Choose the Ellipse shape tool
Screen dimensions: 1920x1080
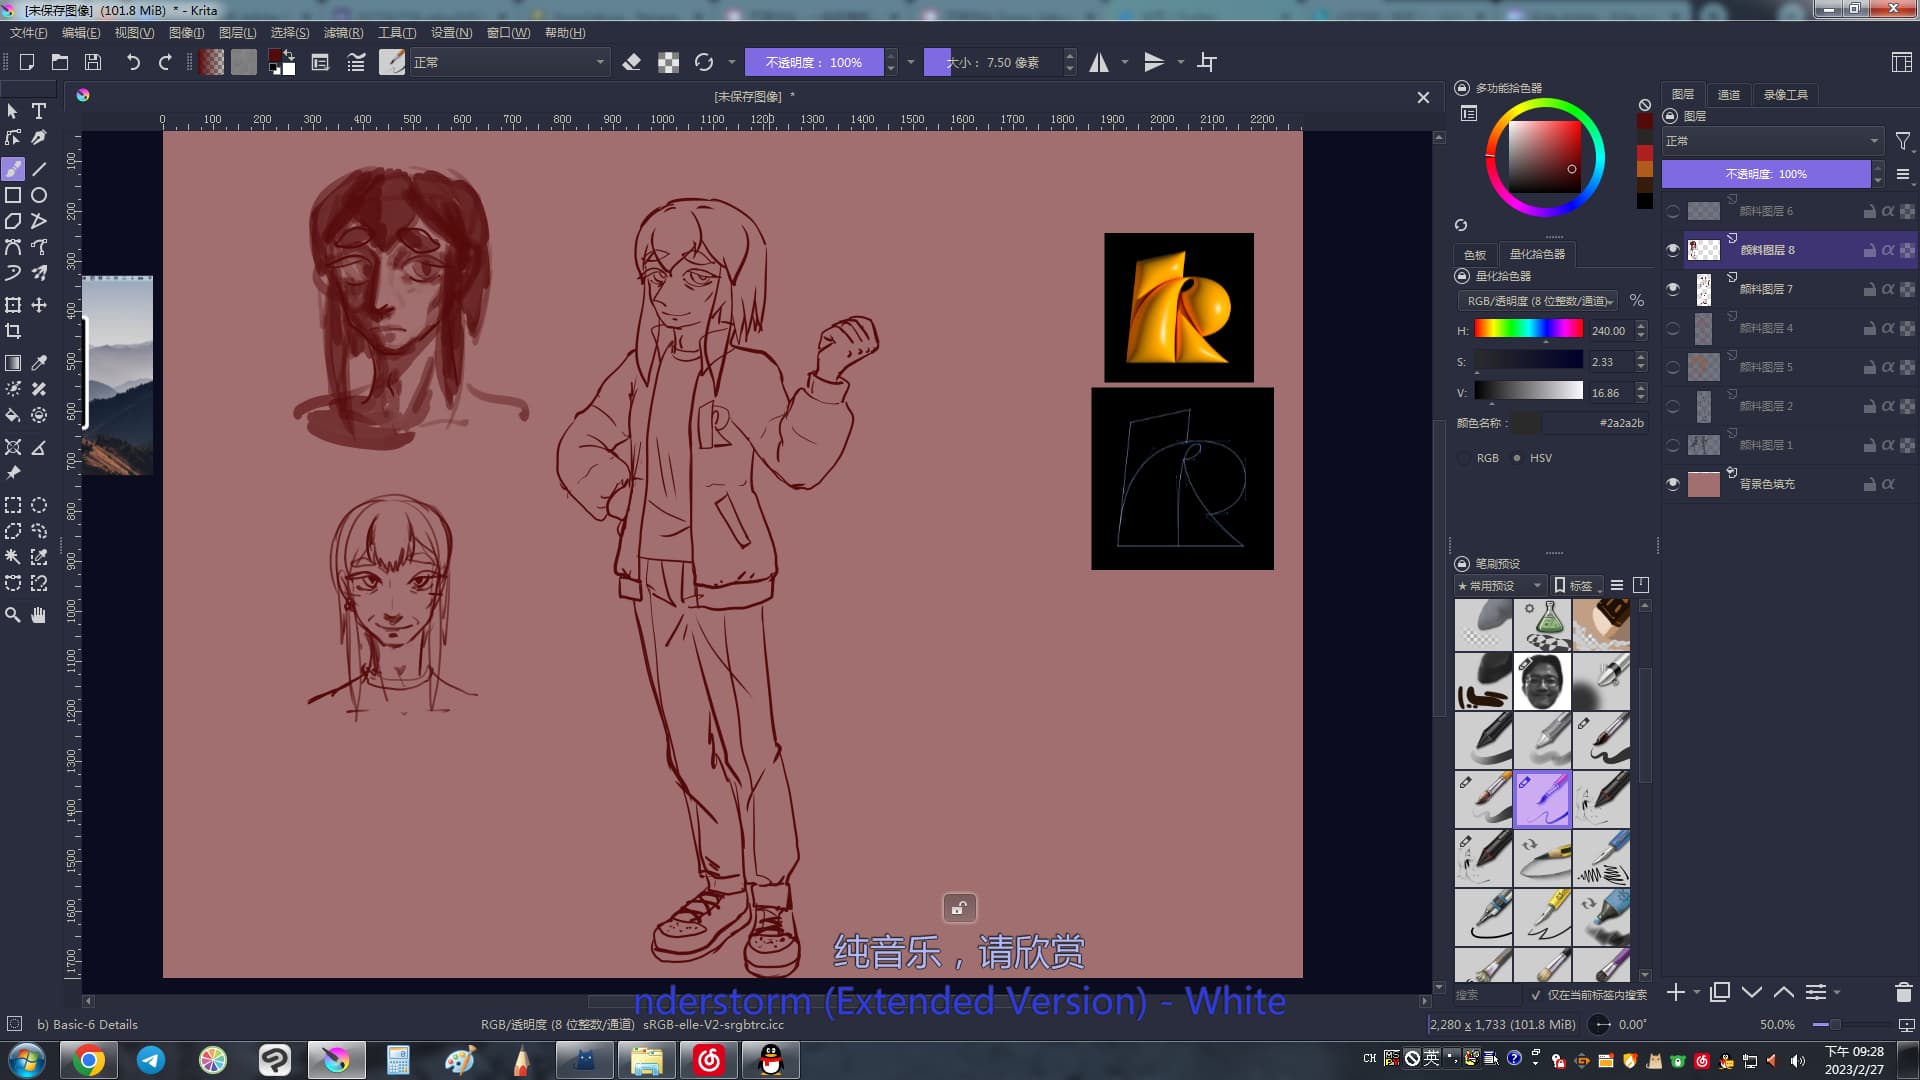pos(39,195)
